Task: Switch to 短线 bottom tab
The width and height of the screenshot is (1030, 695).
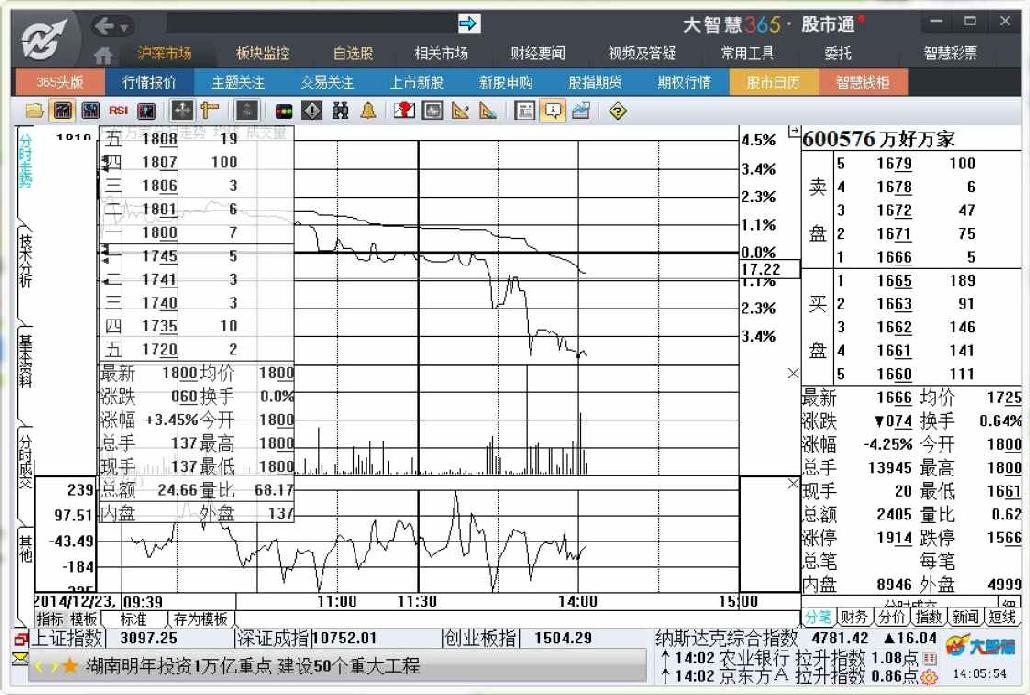Action: [1002, 617]
